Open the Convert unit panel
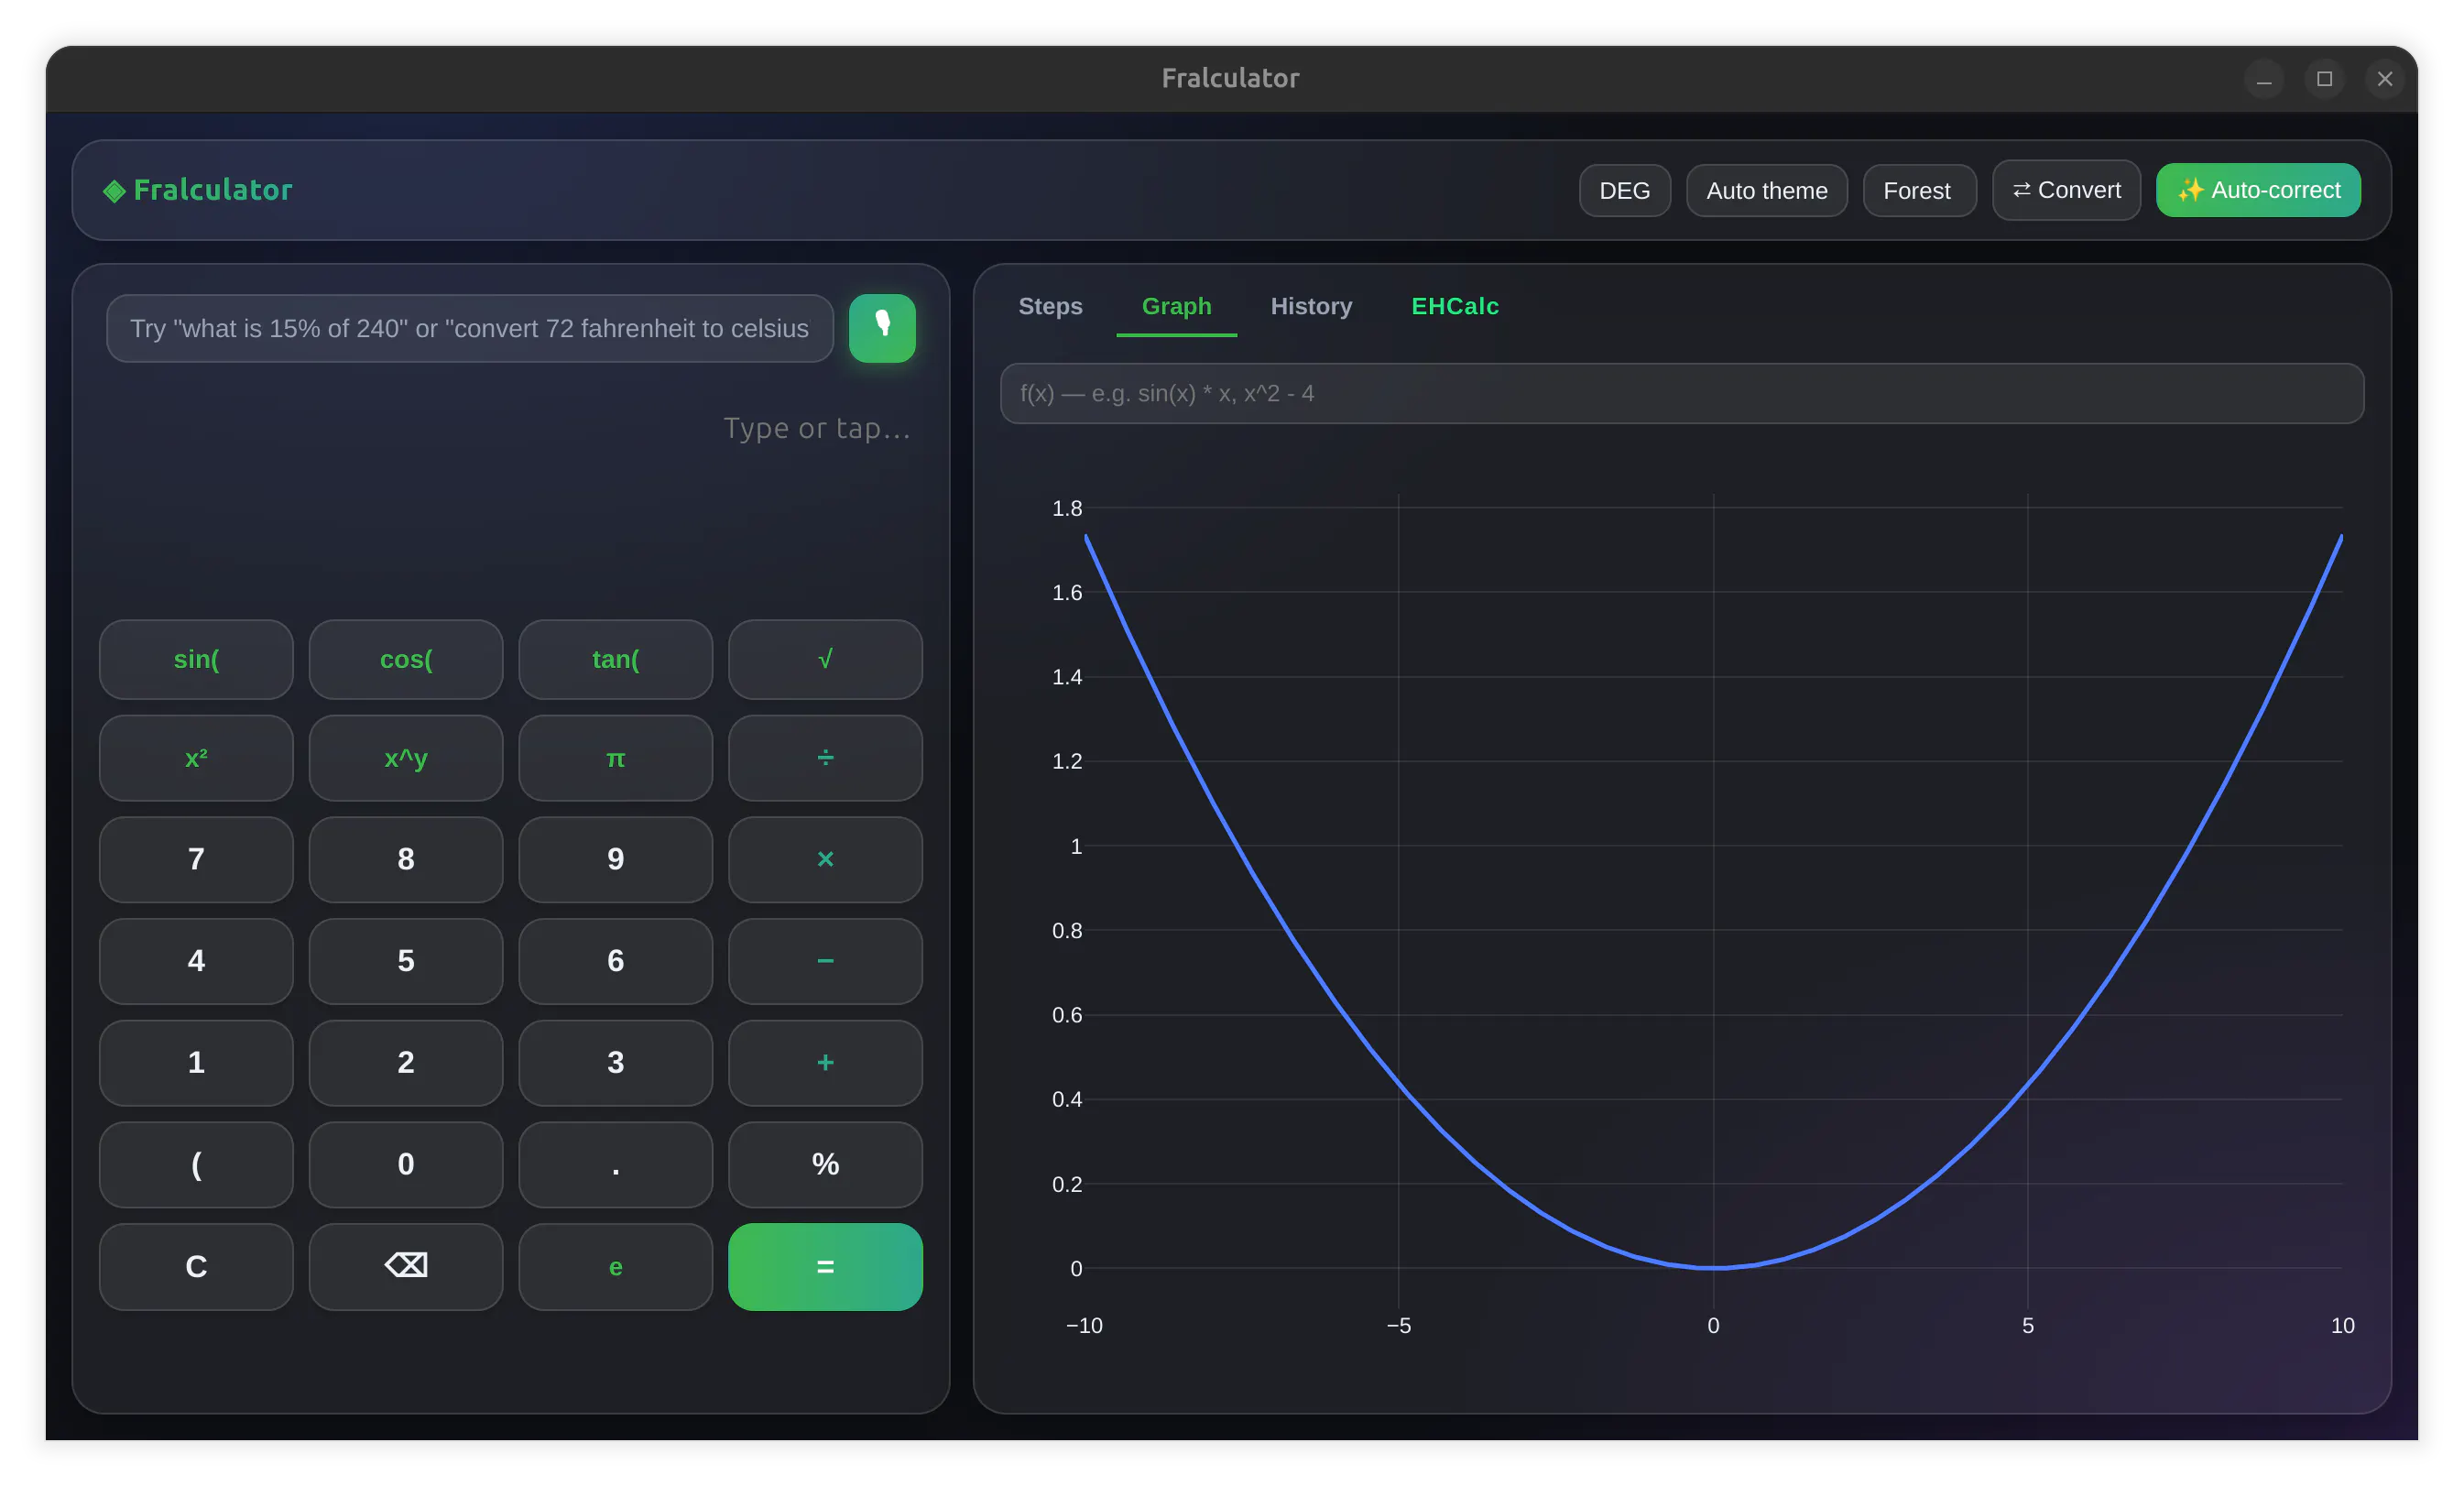The image size is (2464, 1486). point(2066,190)
